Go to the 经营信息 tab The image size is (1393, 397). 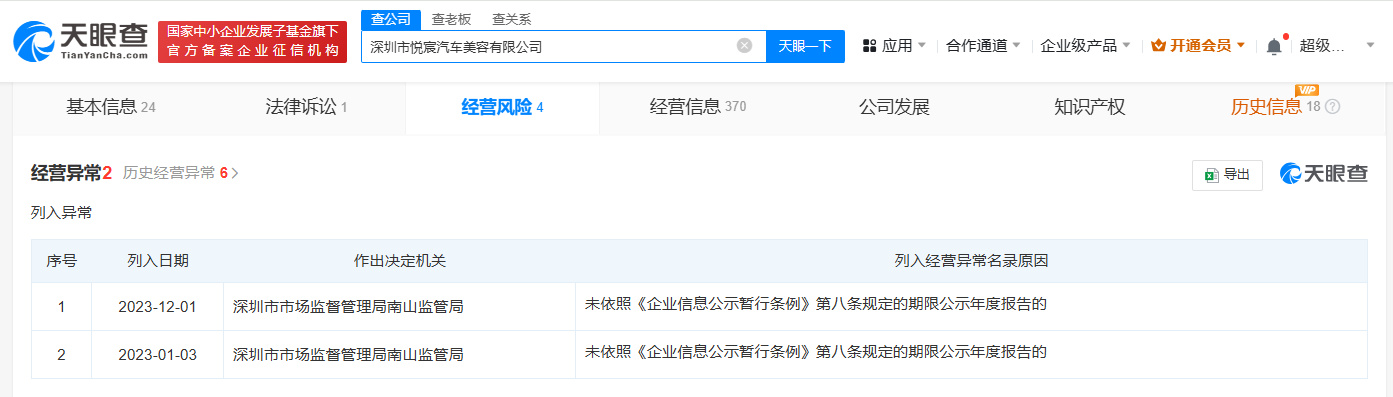point(698,107)
